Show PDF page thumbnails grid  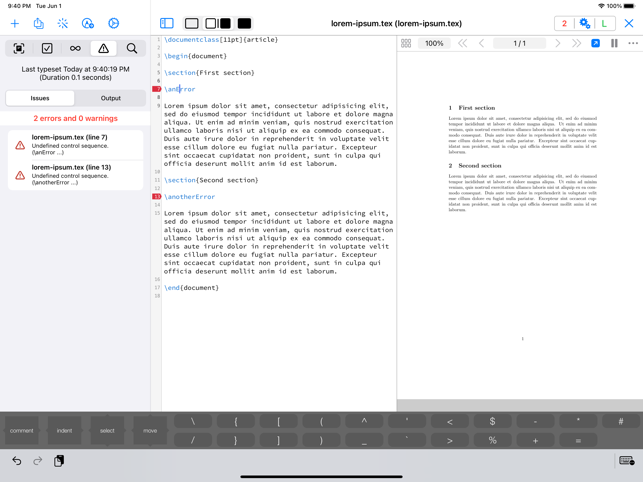pos(406,44)
